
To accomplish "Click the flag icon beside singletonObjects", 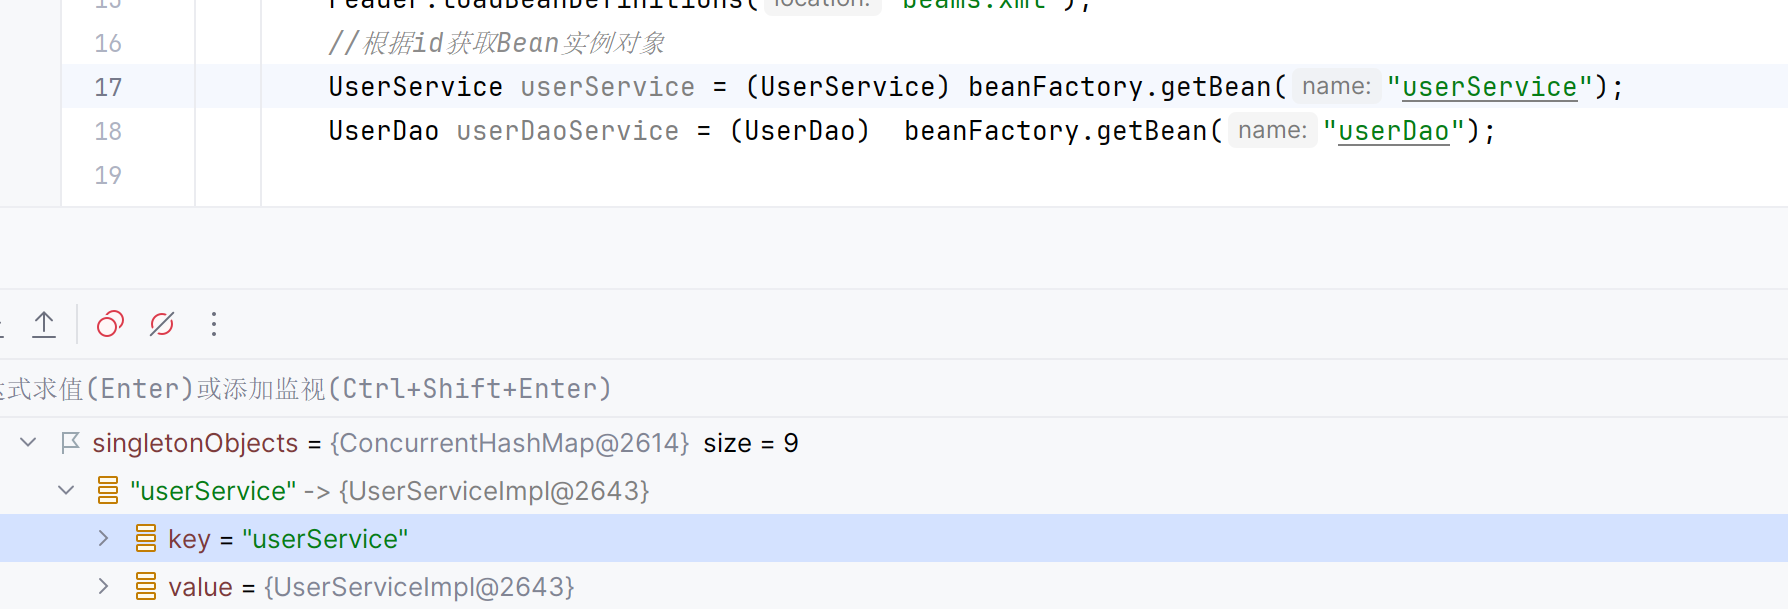I will coord(70,443).
